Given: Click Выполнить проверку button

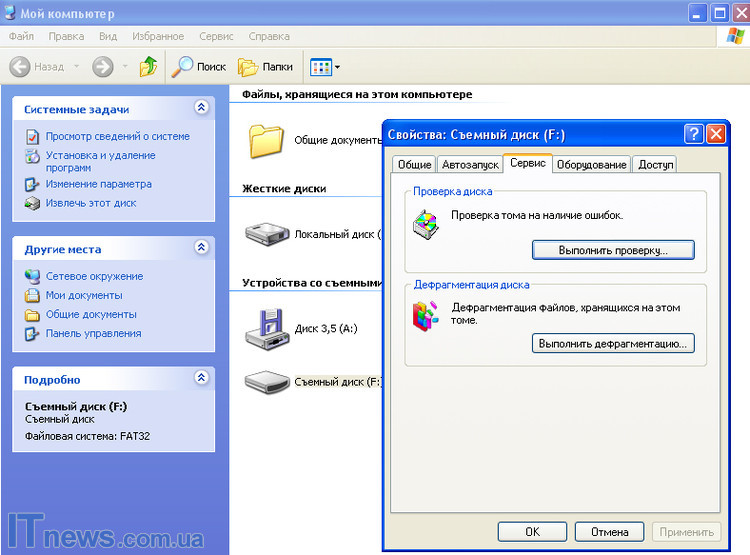Looking at the screenshot, I should pos(613,249).
